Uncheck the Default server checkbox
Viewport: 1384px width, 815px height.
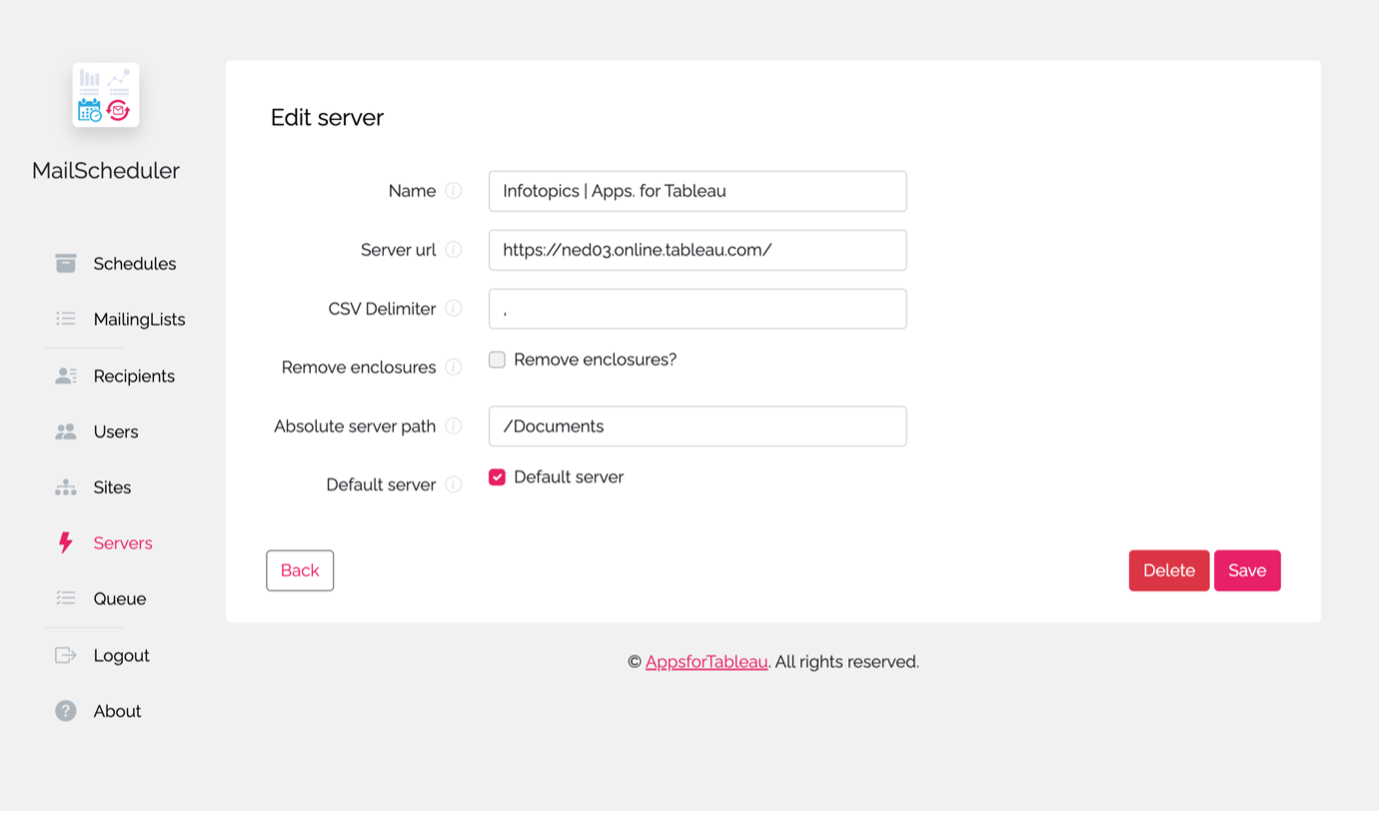[x=497, y=477]
